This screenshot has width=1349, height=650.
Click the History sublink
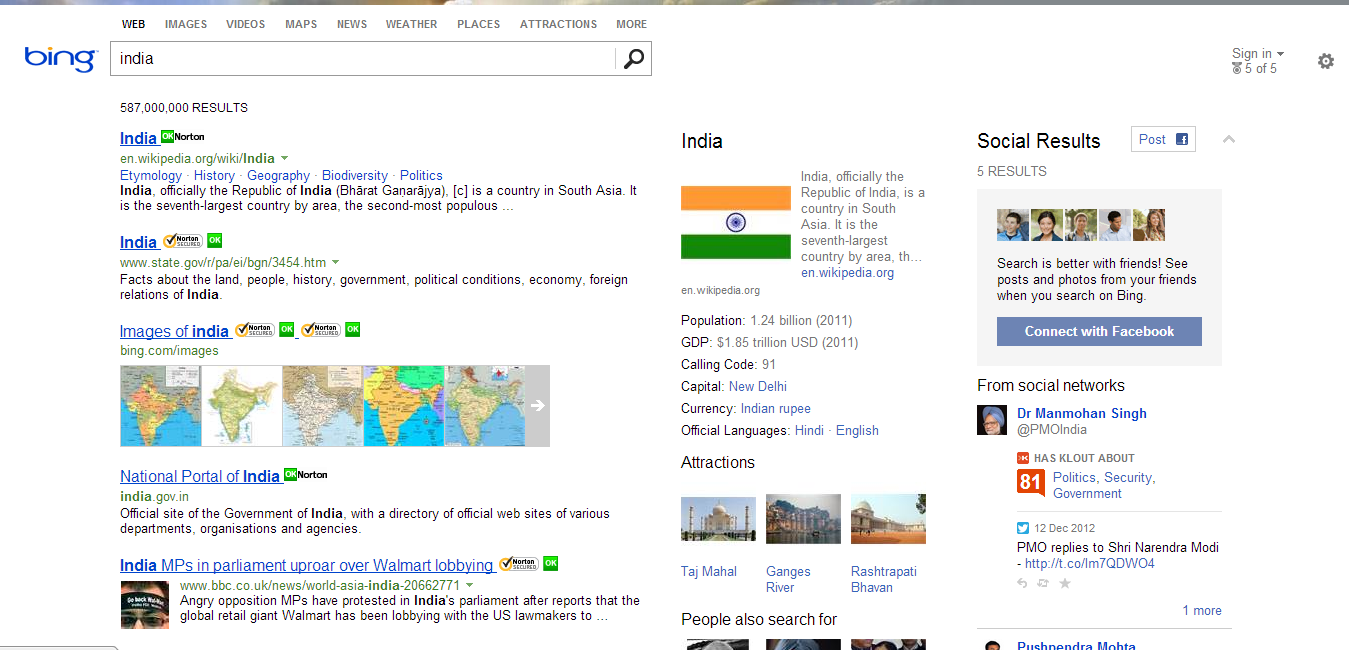pyautogui.click(x=214, y=175)
